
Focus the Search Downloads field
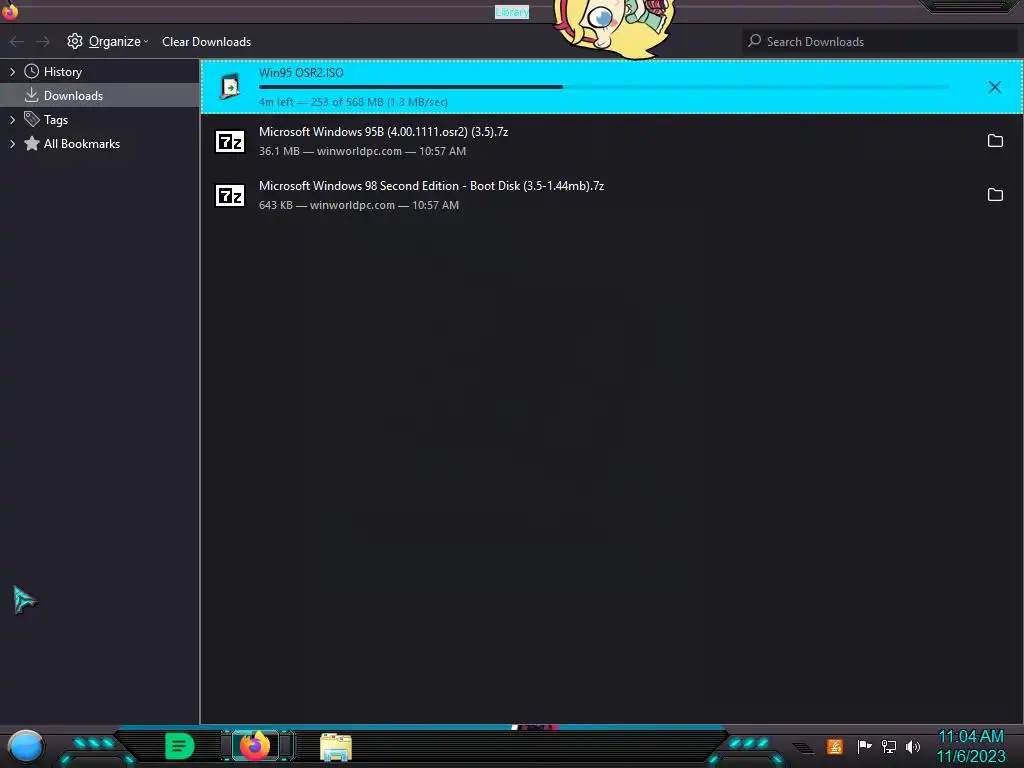click(x=880, y=41)
